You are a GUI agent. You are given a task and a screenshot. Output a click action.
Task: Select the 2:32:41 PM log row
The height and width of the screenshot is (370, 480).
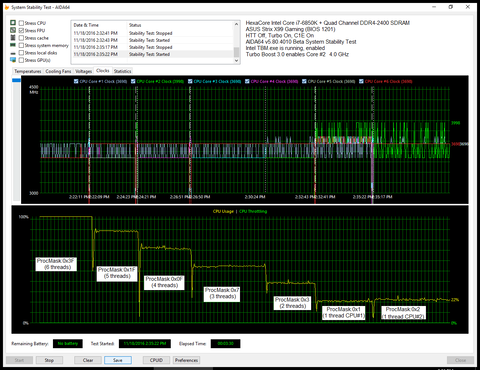point(153,33)
